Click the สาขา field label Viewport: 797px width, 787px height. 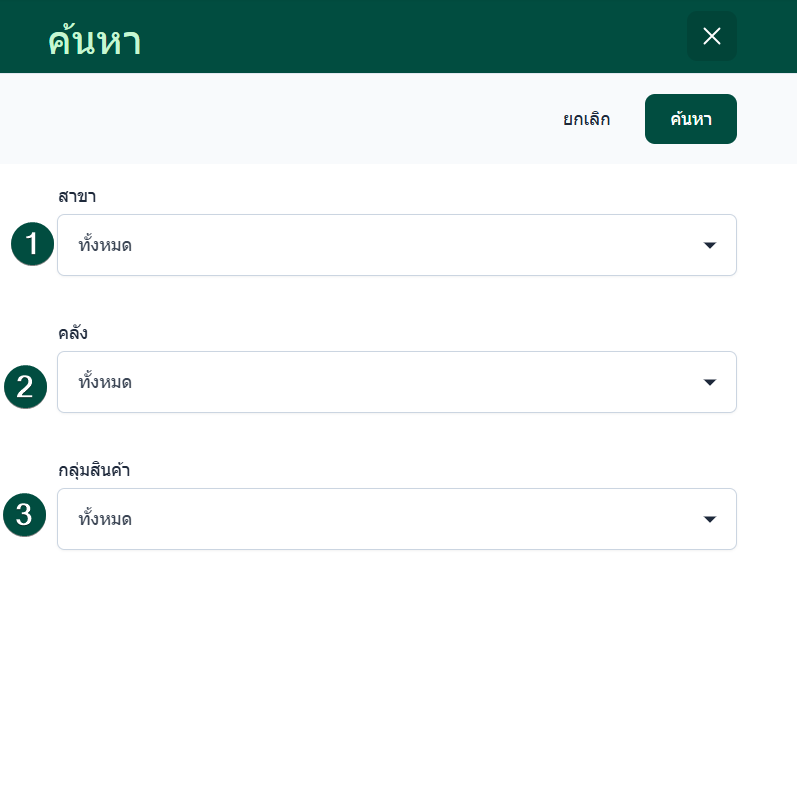(77, 195)
